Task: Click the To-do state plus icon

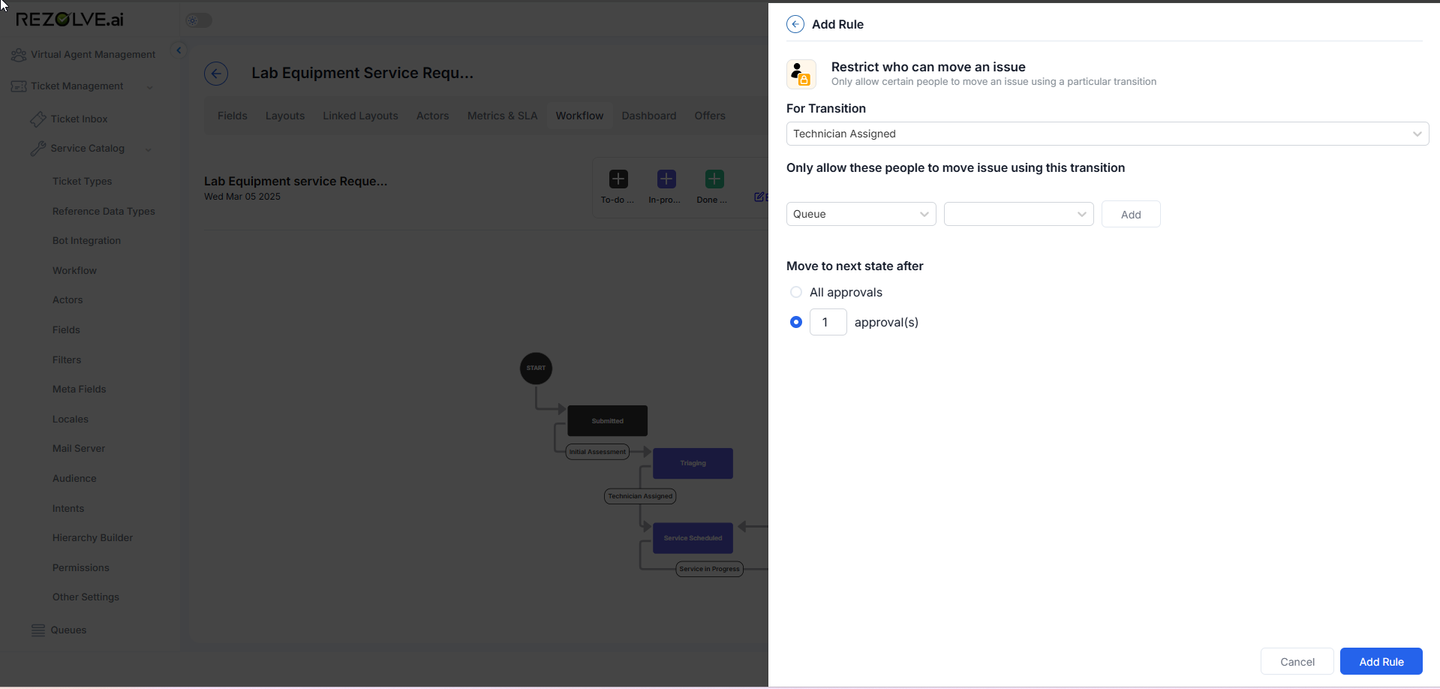Action: coord(618,179)
